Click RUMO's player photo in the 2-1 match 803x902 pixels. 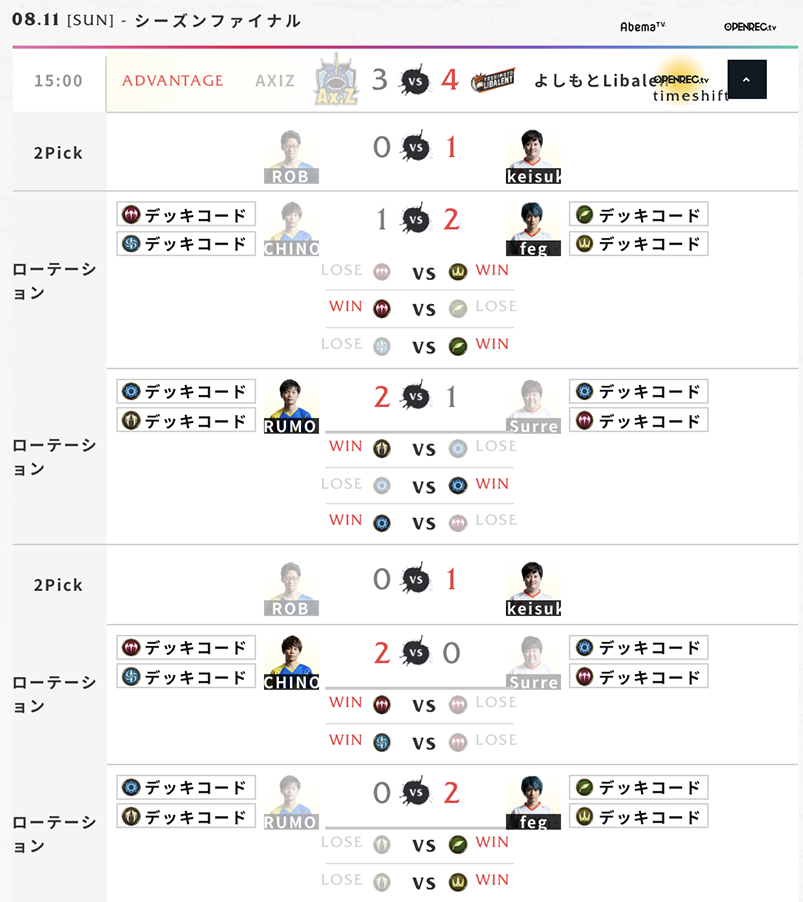pyautogui.click(x=292, y=406)
